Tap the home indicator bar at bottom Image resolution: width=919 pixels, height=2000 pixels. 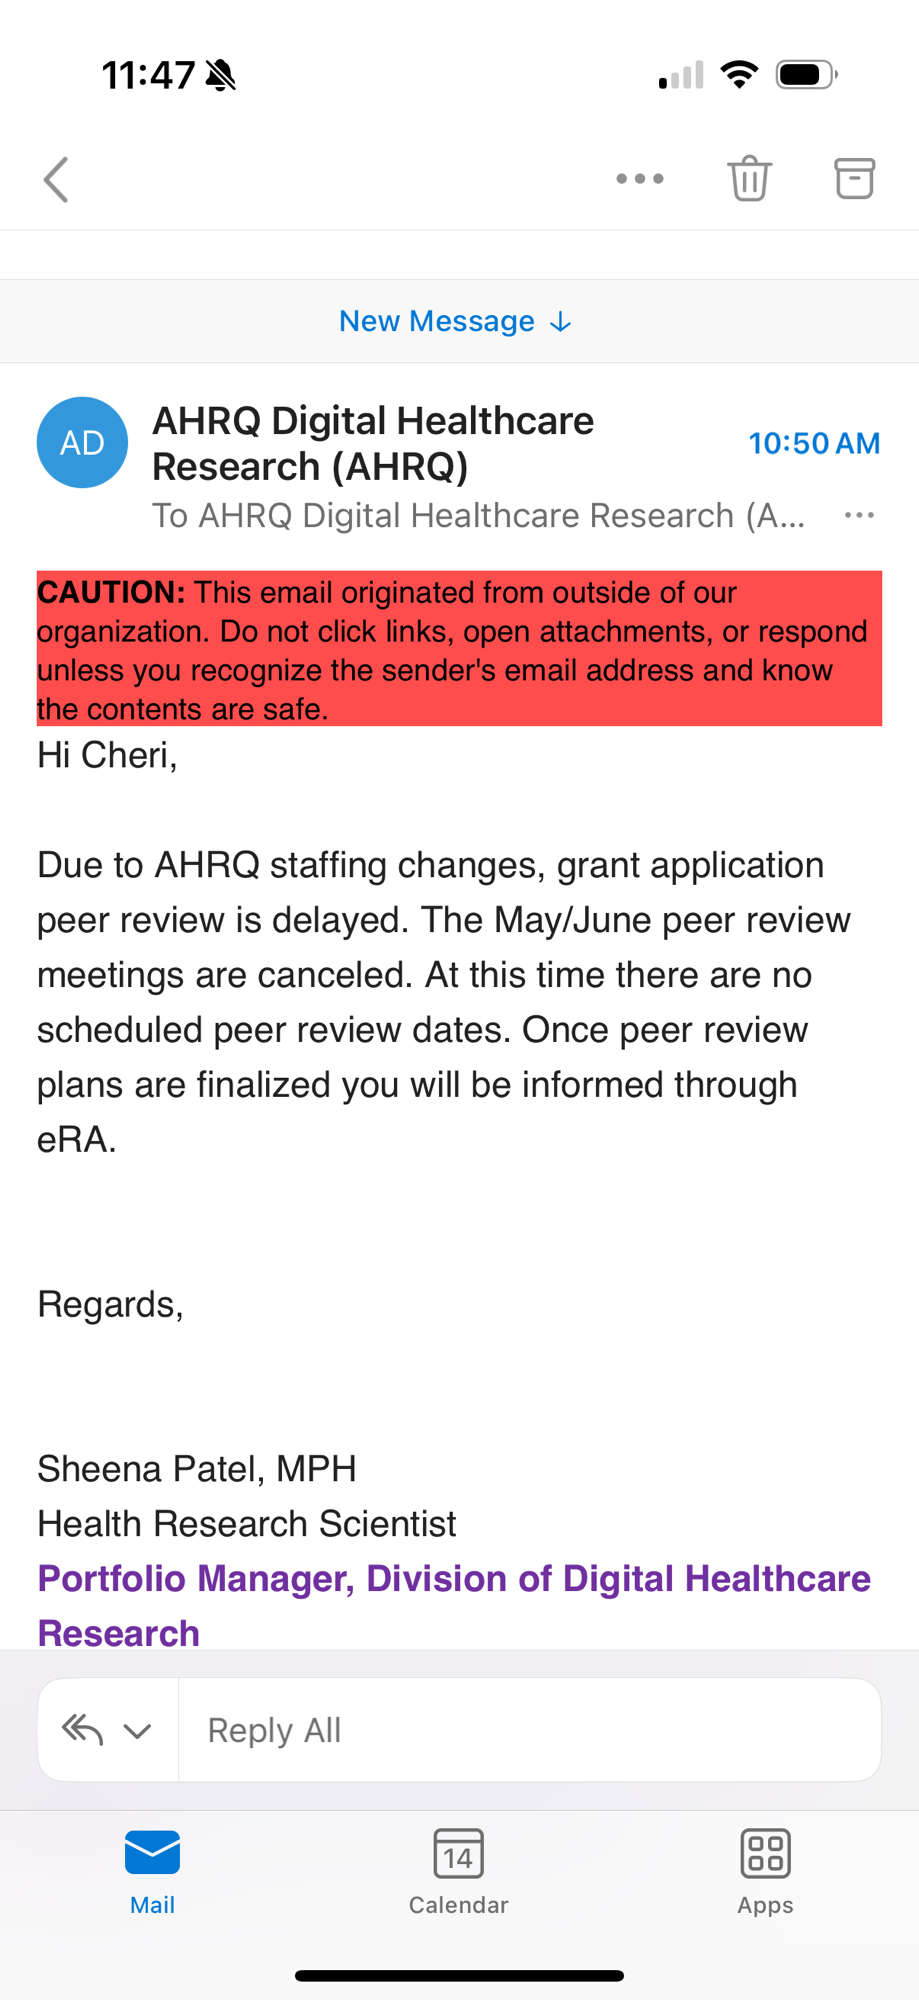(x=459, y=1975)
